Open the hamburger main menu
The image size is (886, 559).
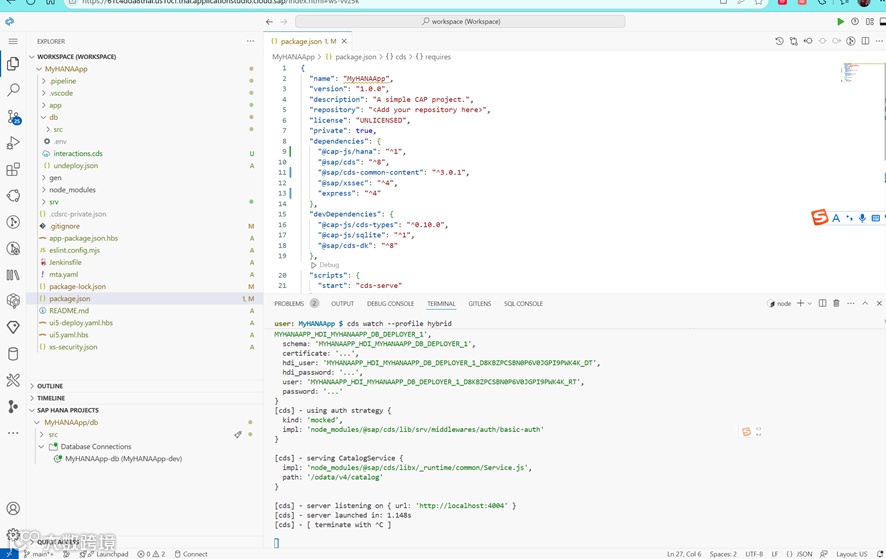13,41
